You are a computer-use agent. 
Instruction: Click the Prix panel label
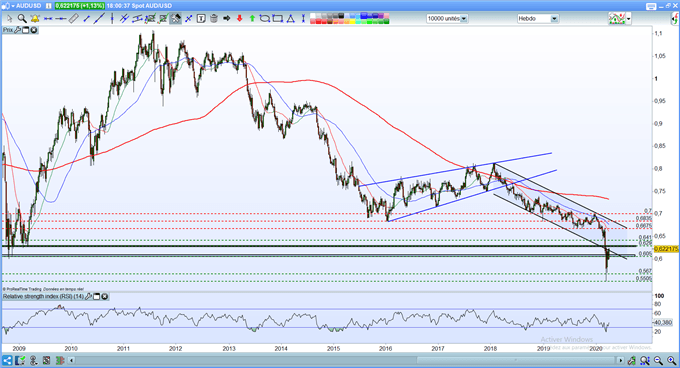(8, 30)
